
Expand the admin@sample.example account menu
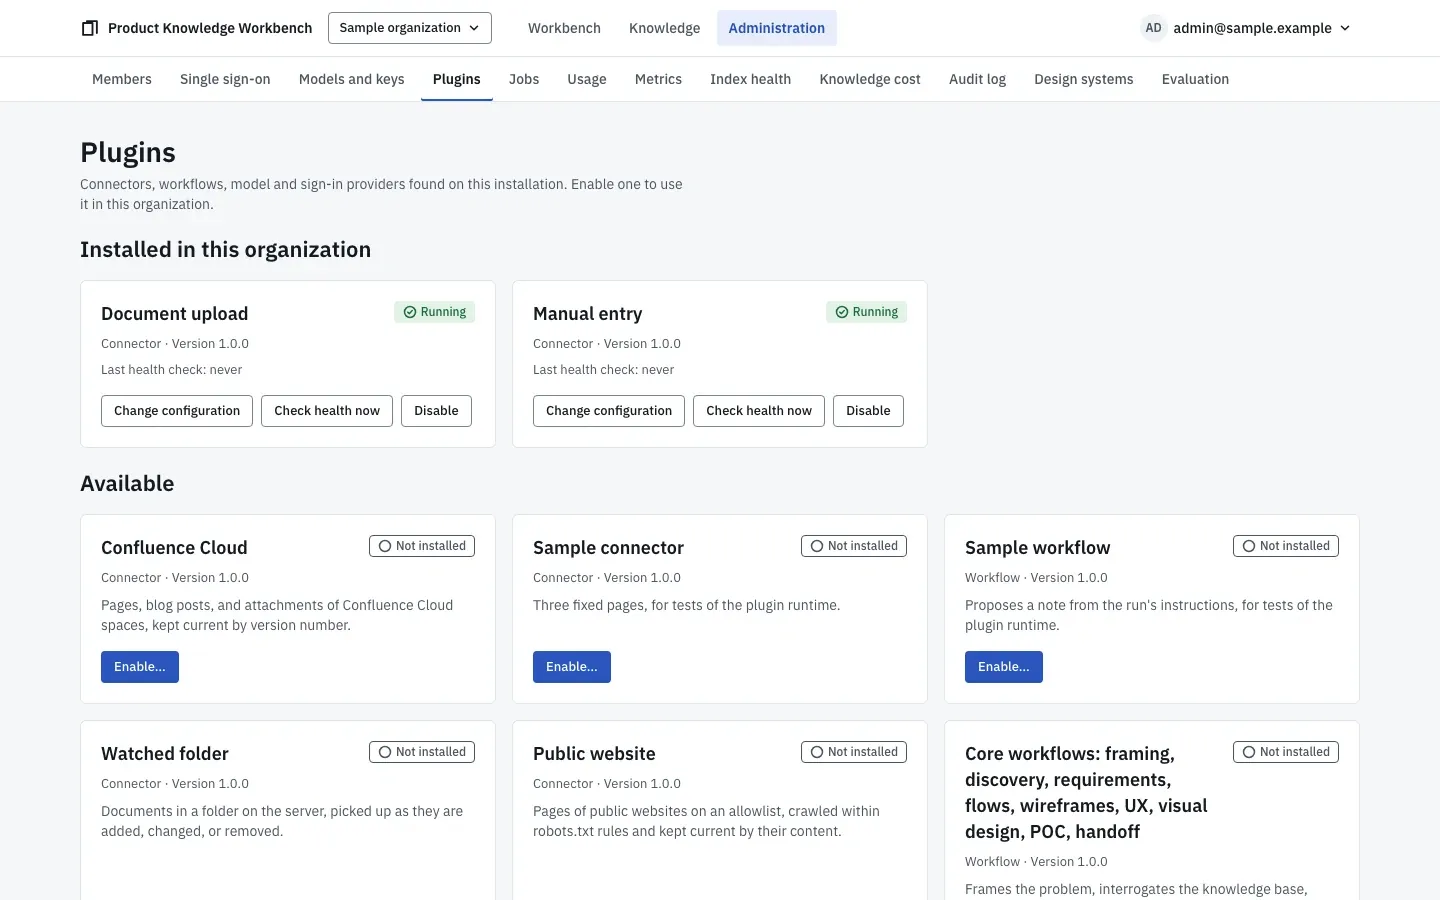(1247, 28)
